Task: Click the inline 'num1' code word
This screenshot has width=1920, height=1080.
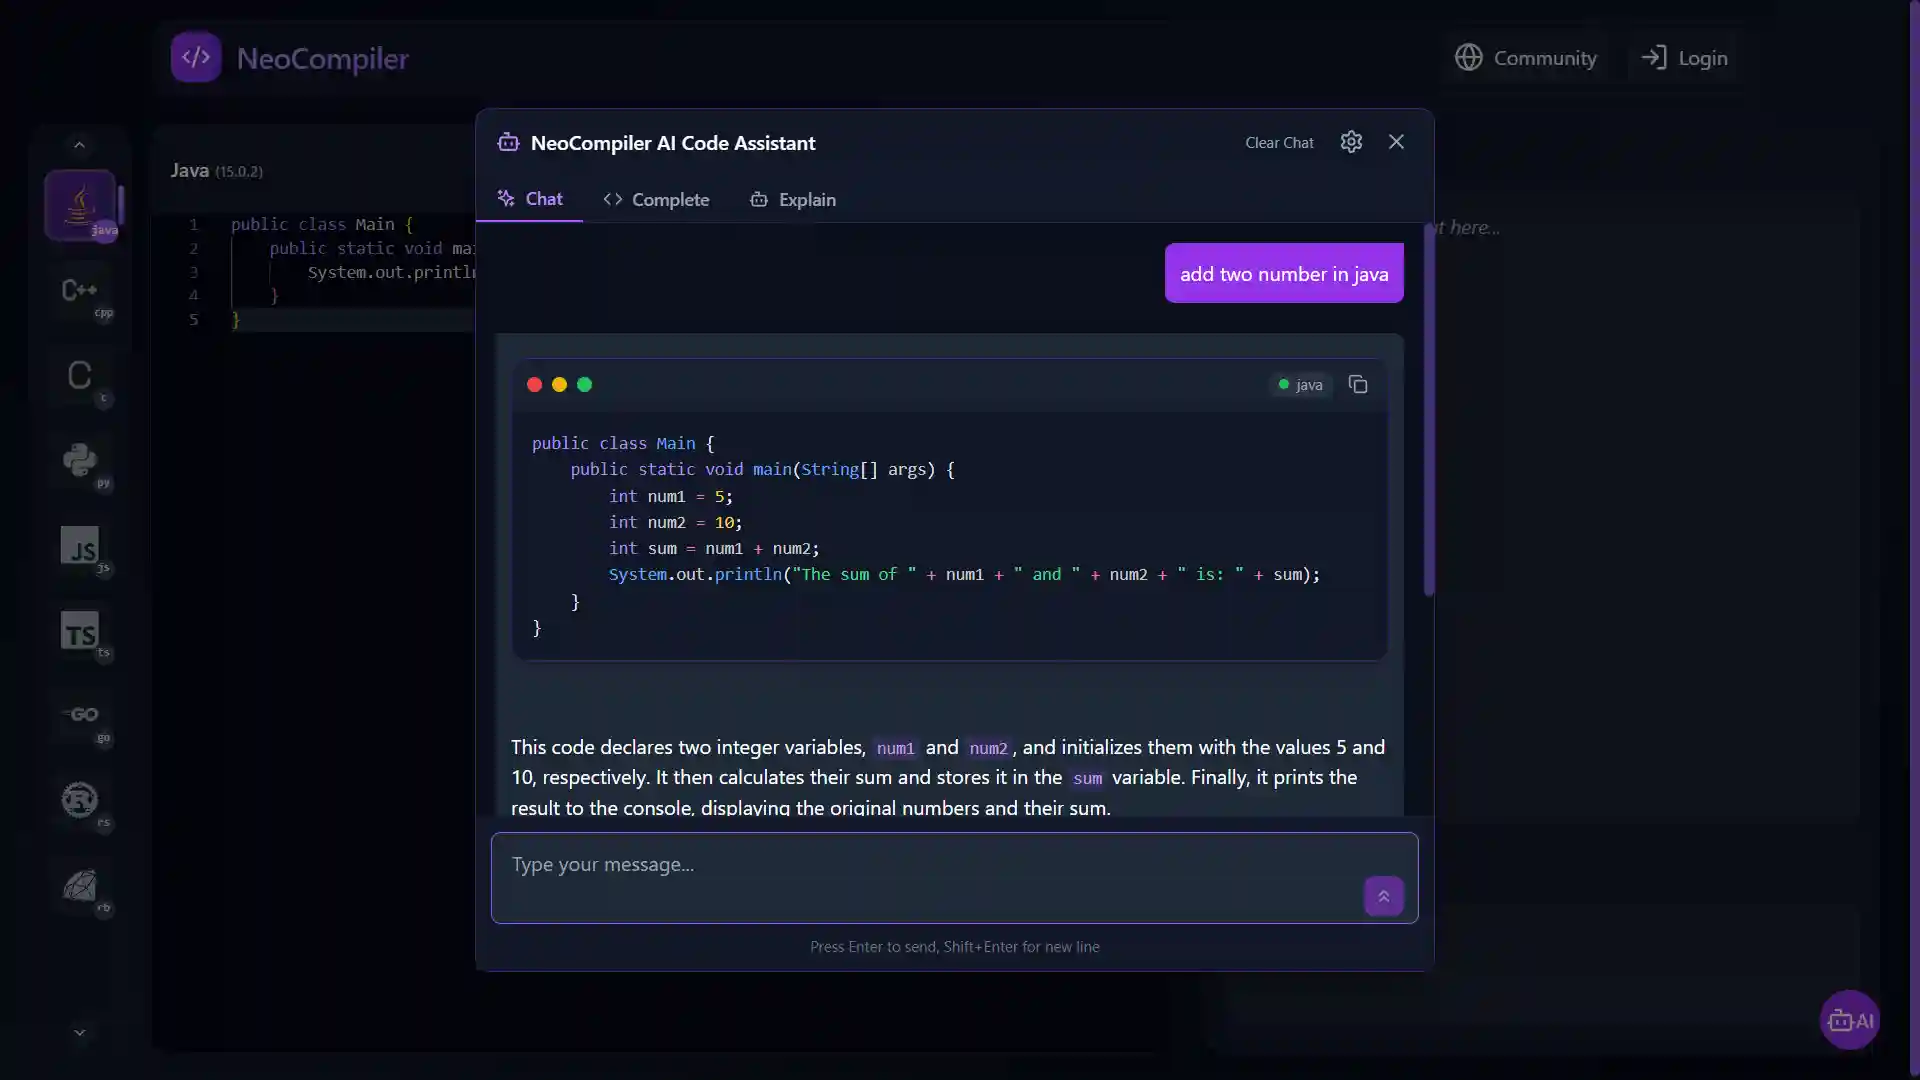Action: click(x=895, y=748)
